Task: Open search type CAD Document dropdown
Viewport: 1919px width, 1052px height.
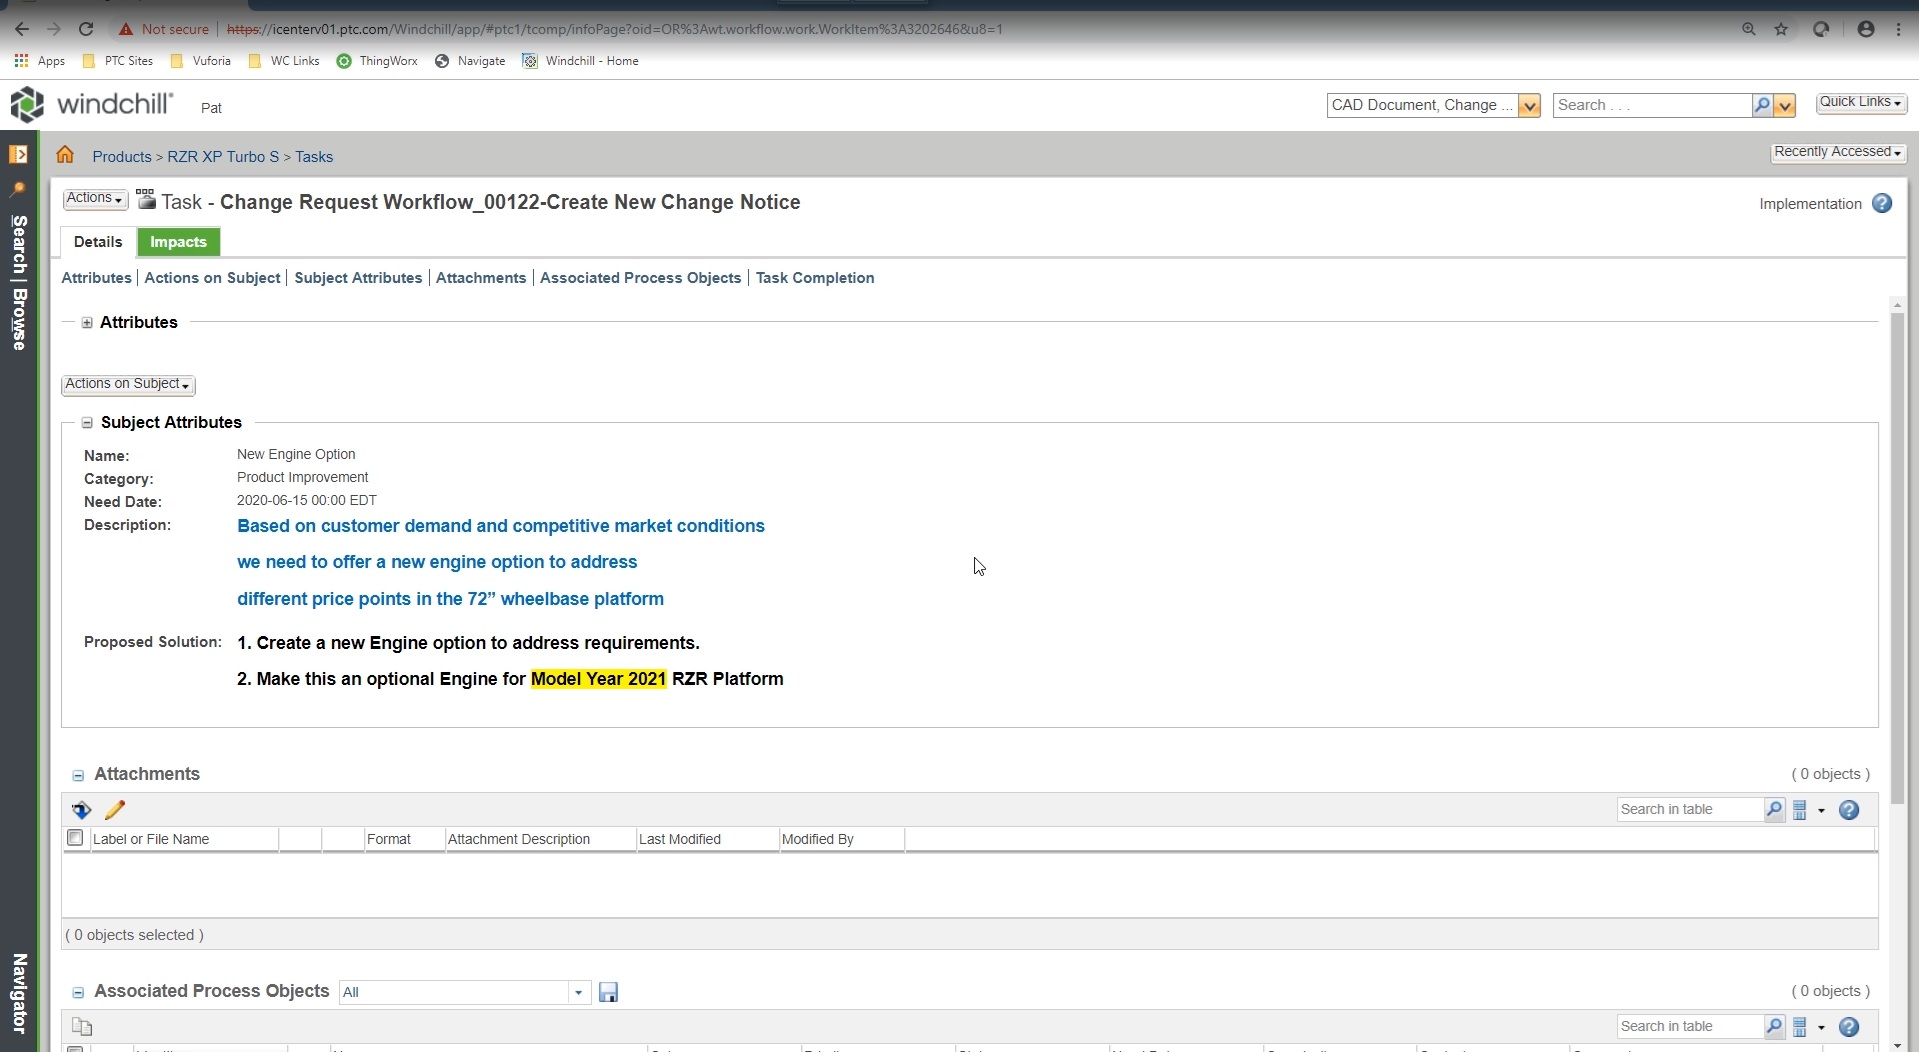Action: pyautogui.click(x=1529, y=105)
